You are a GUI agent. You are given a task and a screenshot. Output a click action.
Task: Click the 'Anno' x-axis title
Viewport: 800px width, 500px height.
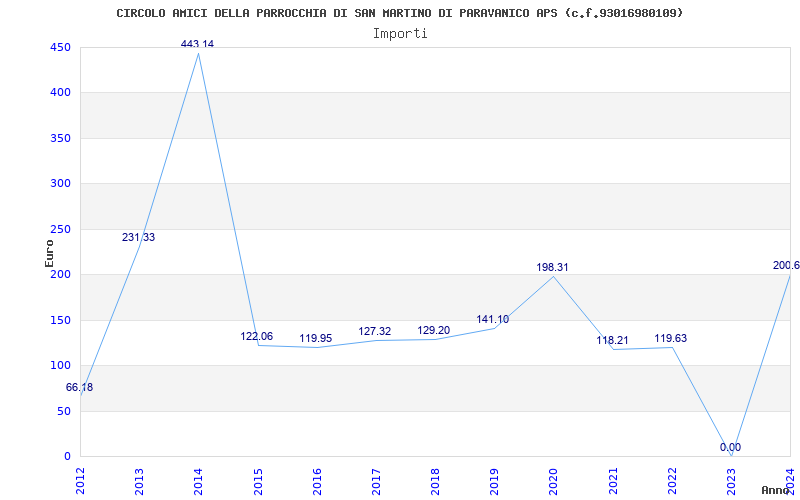click(775, 490)
